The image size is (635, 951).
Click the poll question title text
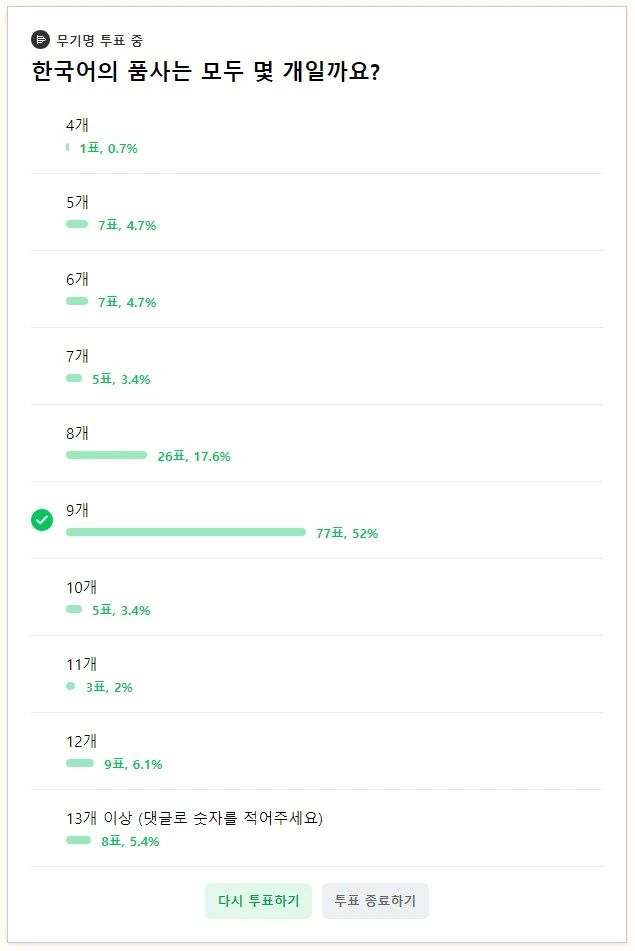(206, 72)
